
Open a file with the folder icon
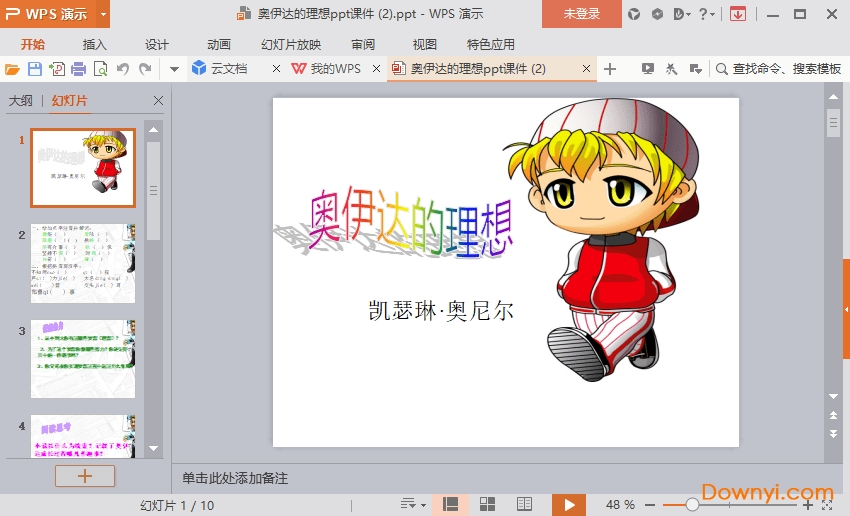point(12,69)
